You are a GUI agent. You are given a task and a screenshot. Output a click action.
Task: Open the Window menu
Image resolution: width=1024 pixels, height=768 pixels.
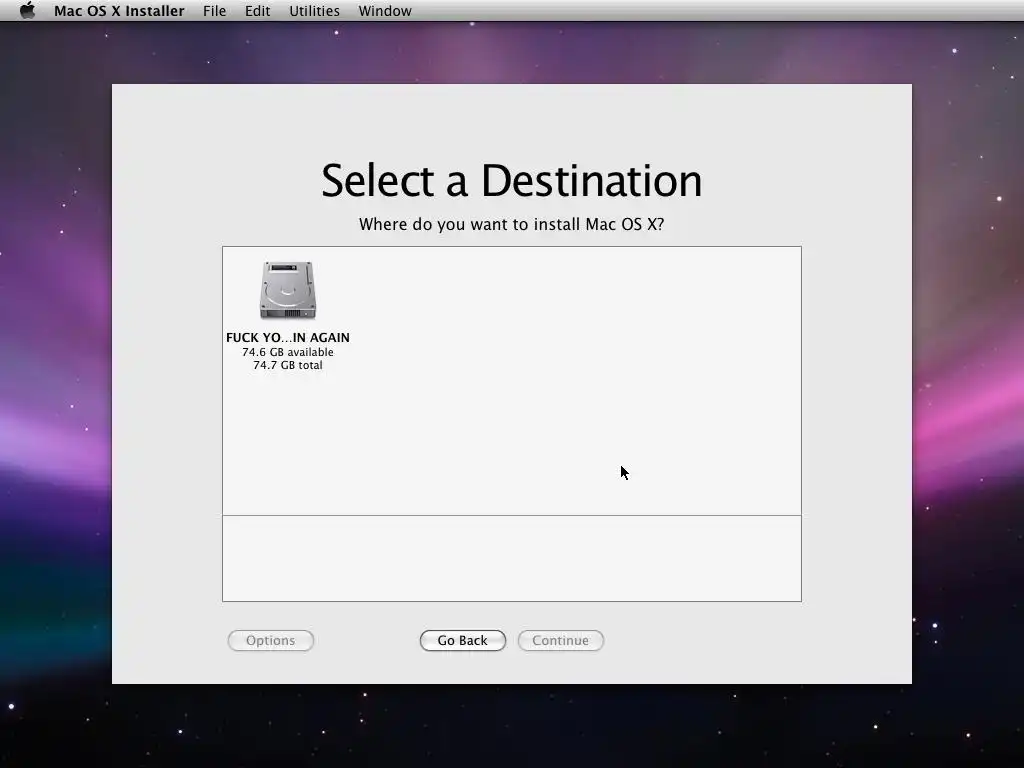385,11
